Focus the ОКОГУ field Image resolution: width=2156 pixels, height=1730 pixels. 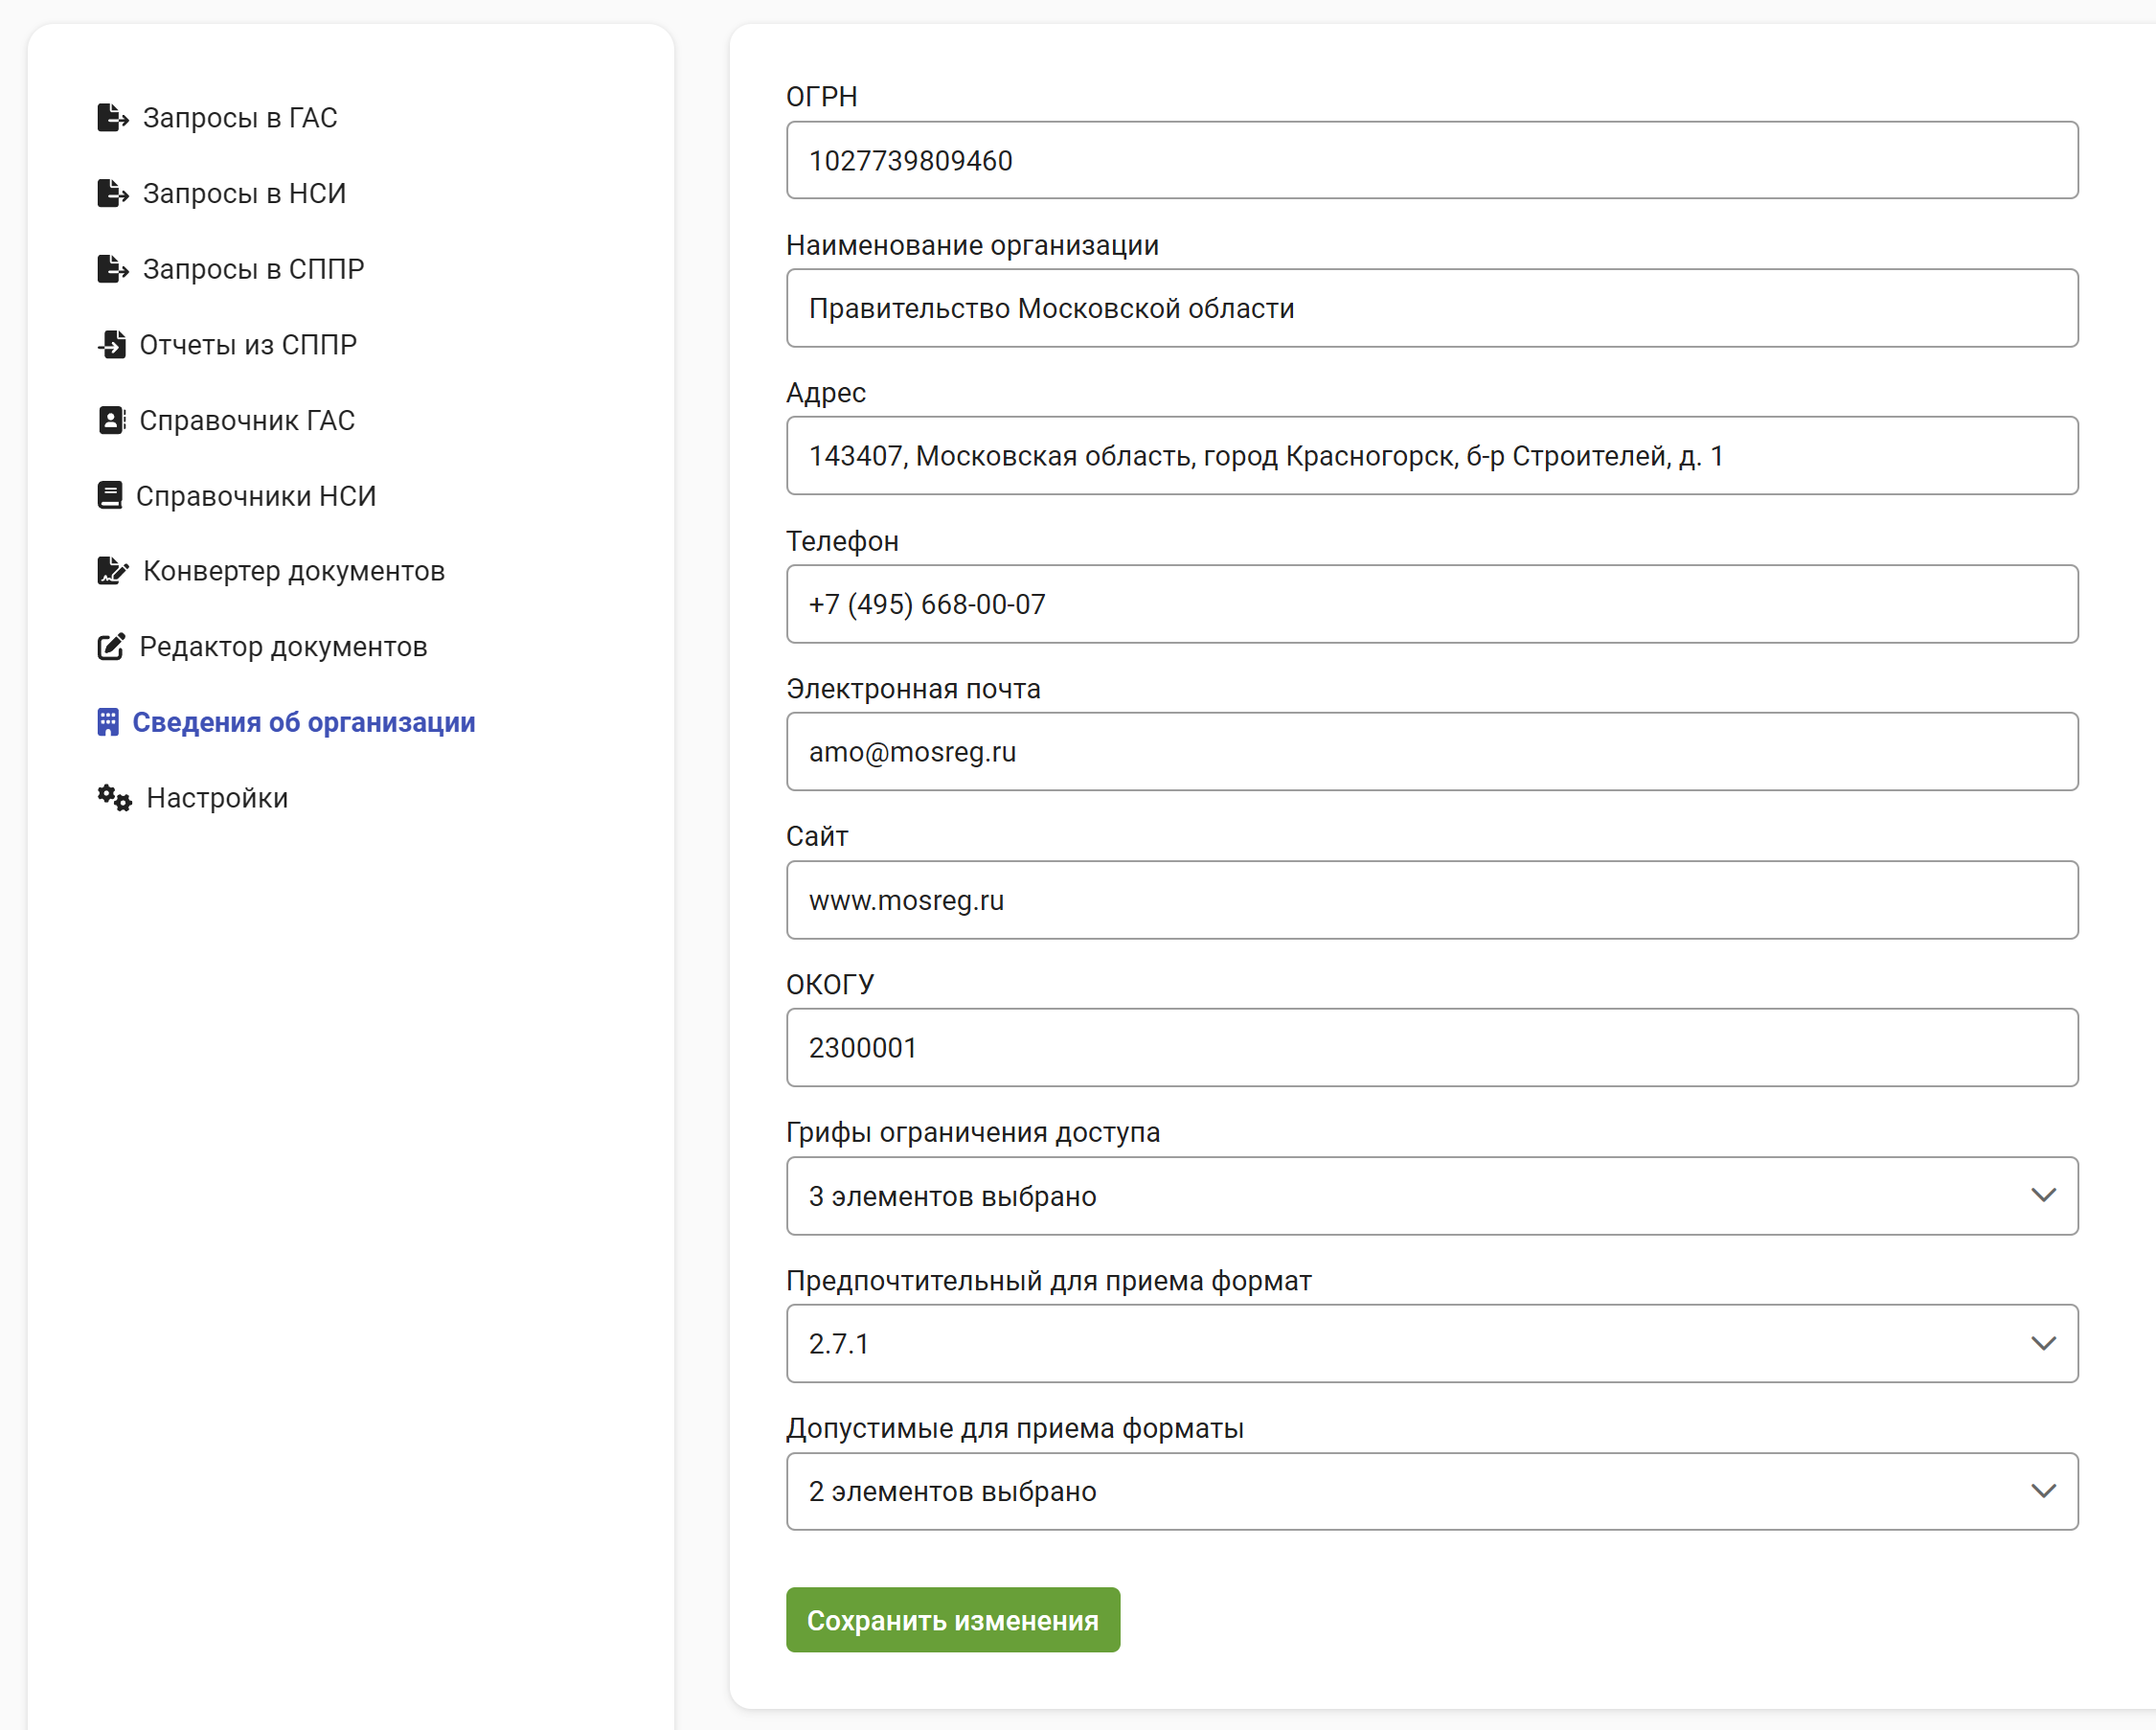pos(1432,1048)
